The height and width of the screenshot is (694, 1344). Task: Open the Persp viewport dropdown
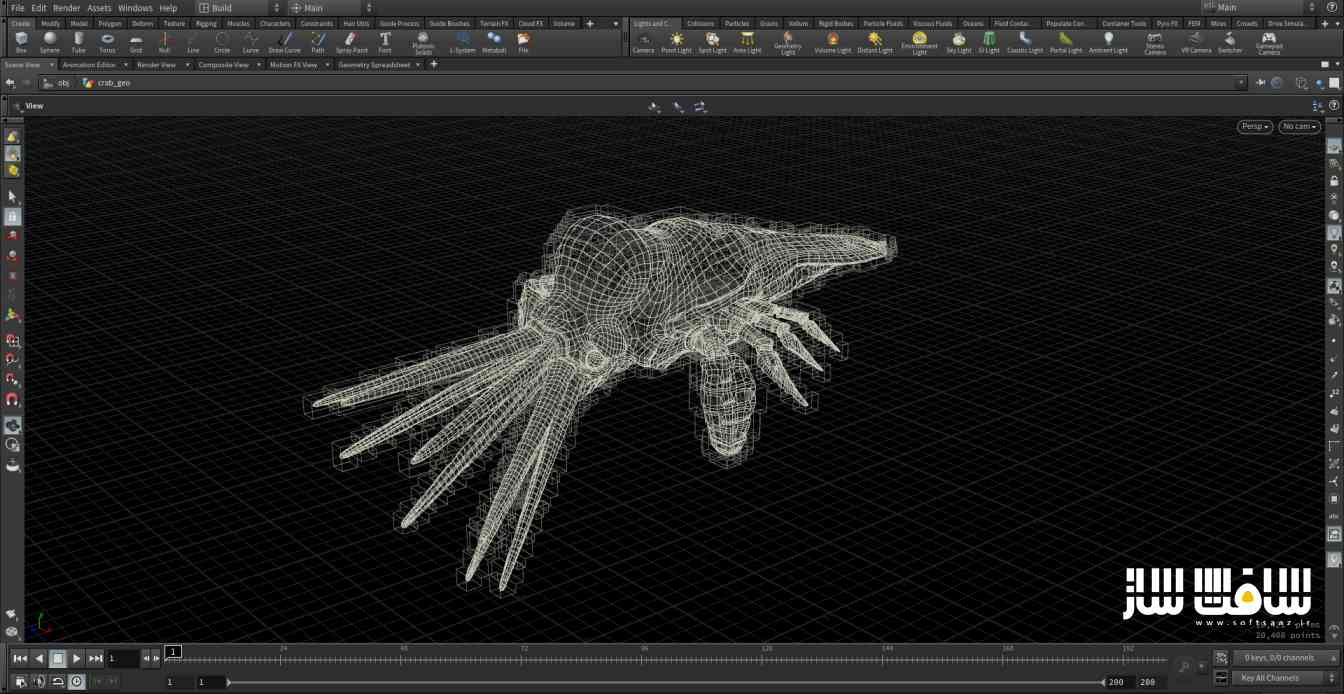(1255, 127)
